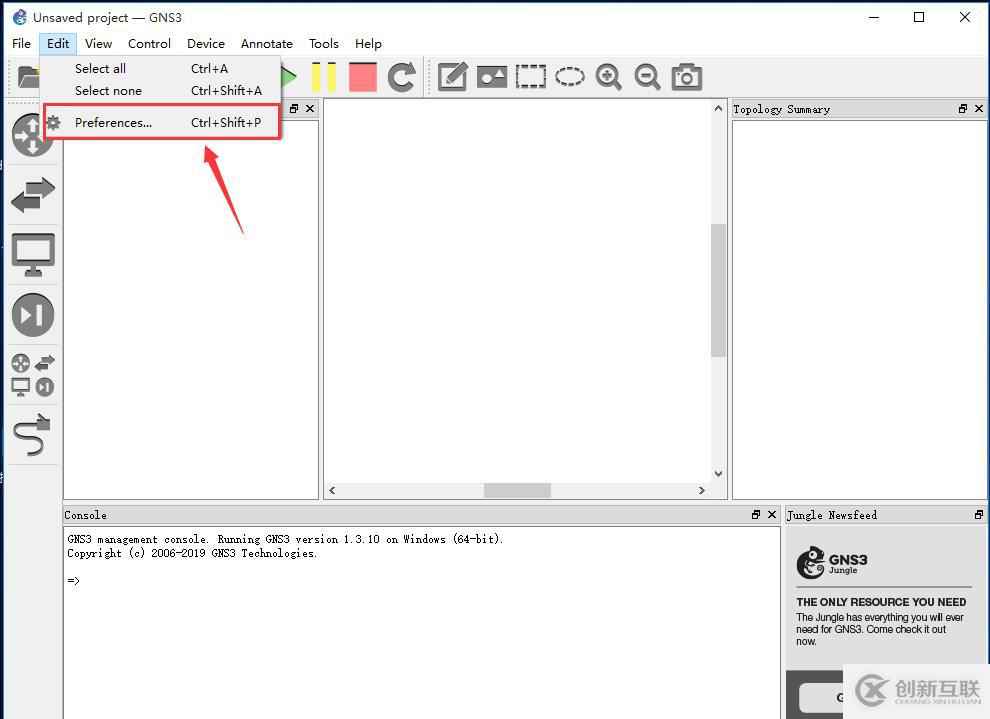This screenshot has width=990, height=719.
Task: Open the Tools menu
Action: 323,44
